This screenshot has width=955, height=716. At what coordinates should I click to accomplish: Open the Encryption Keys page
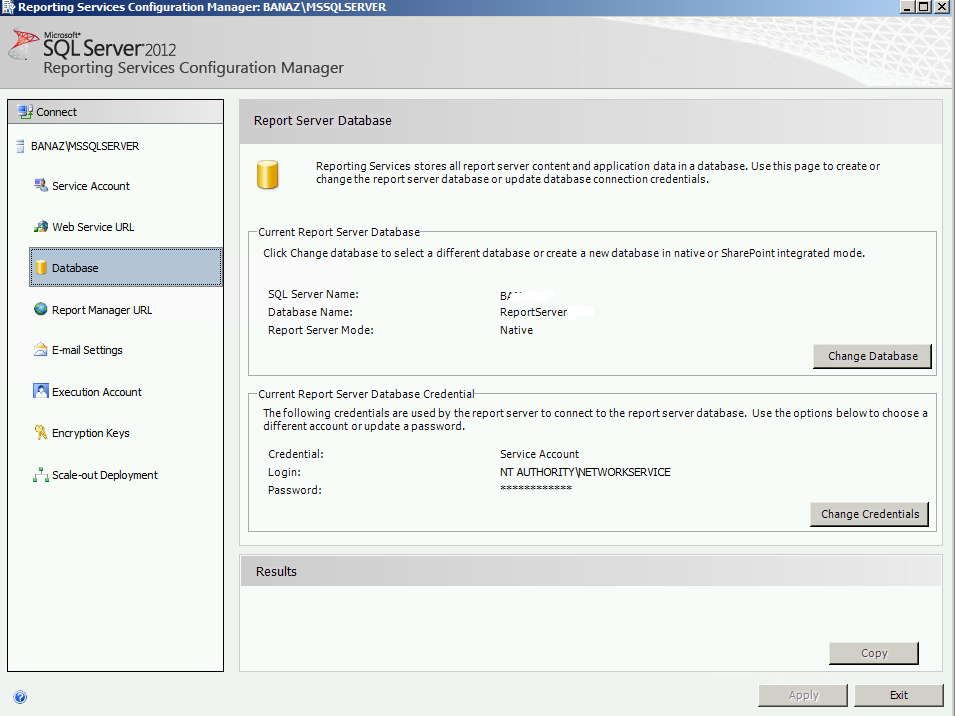(x=91, y=433)
